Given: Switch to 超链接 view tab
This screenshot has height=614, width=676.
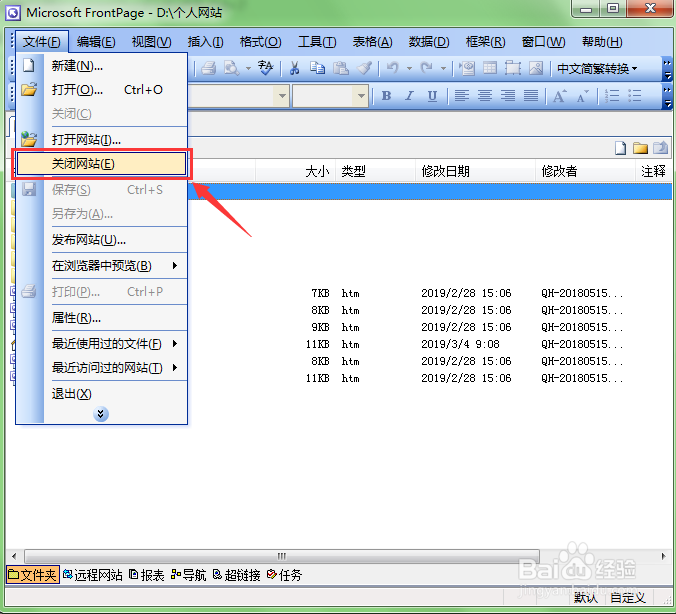Looking at the screenshot, I should (237, 575).
